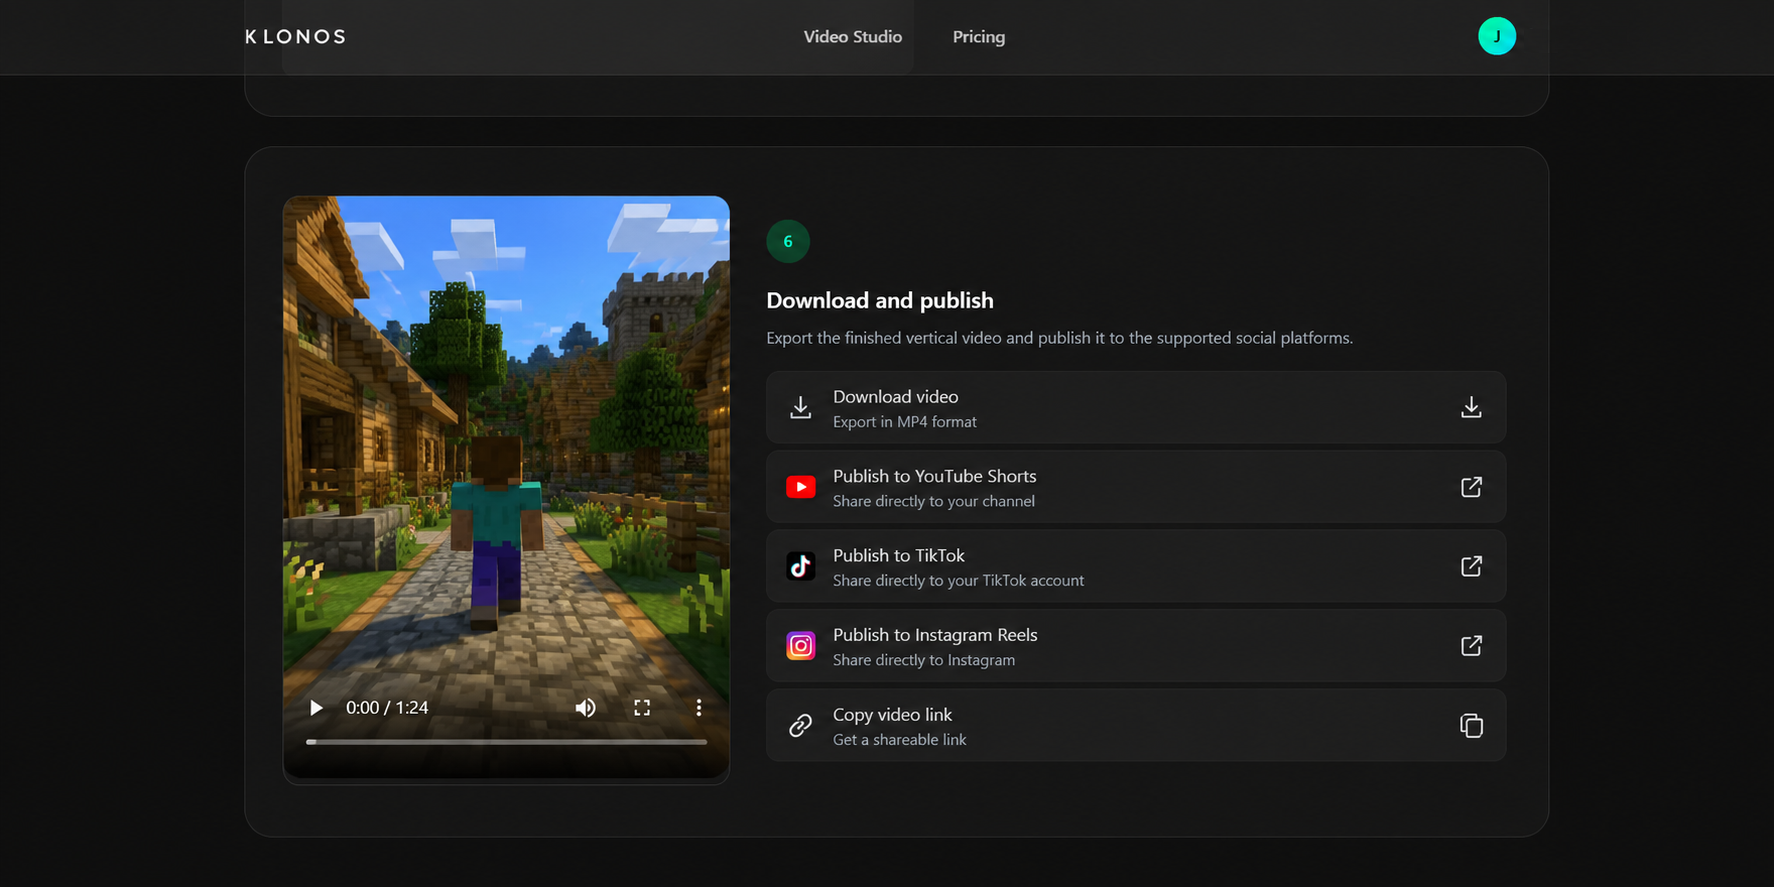Click the KLONOS logo
The height and width of the screenshot is (887, 1774).
click(295, 37)
